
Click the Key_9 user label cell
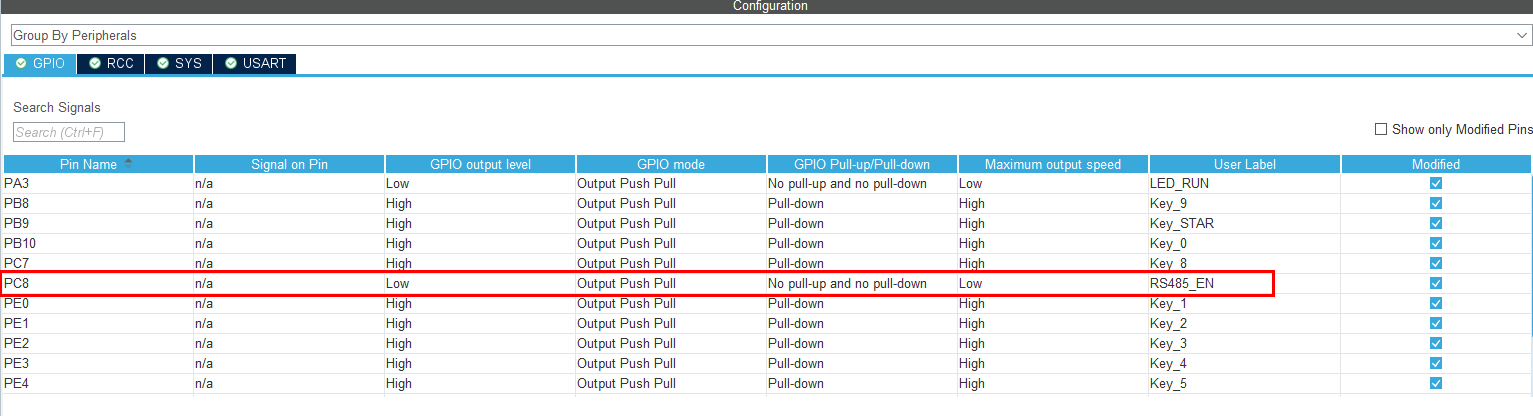click(1244, 204)
